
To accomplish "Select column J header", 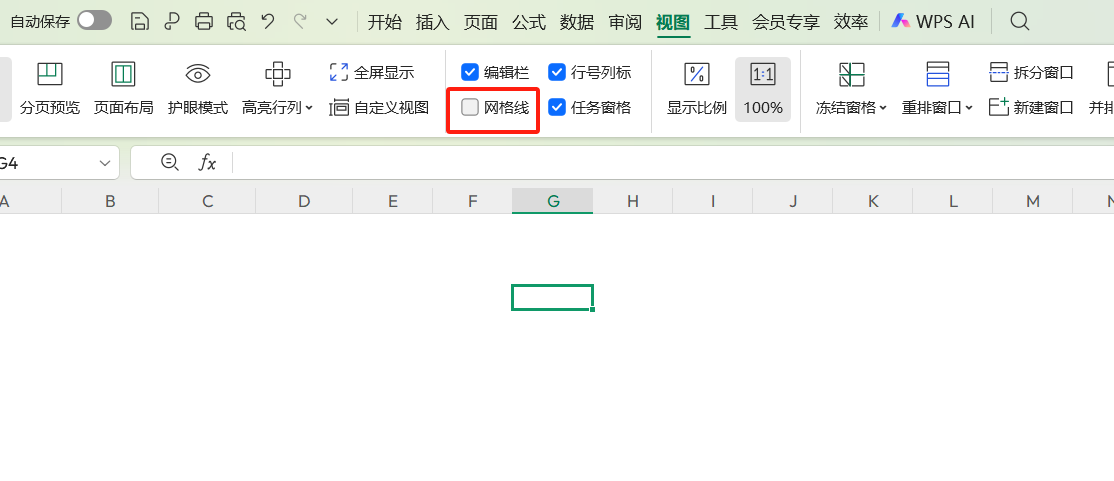I will (x=793, y=201).
